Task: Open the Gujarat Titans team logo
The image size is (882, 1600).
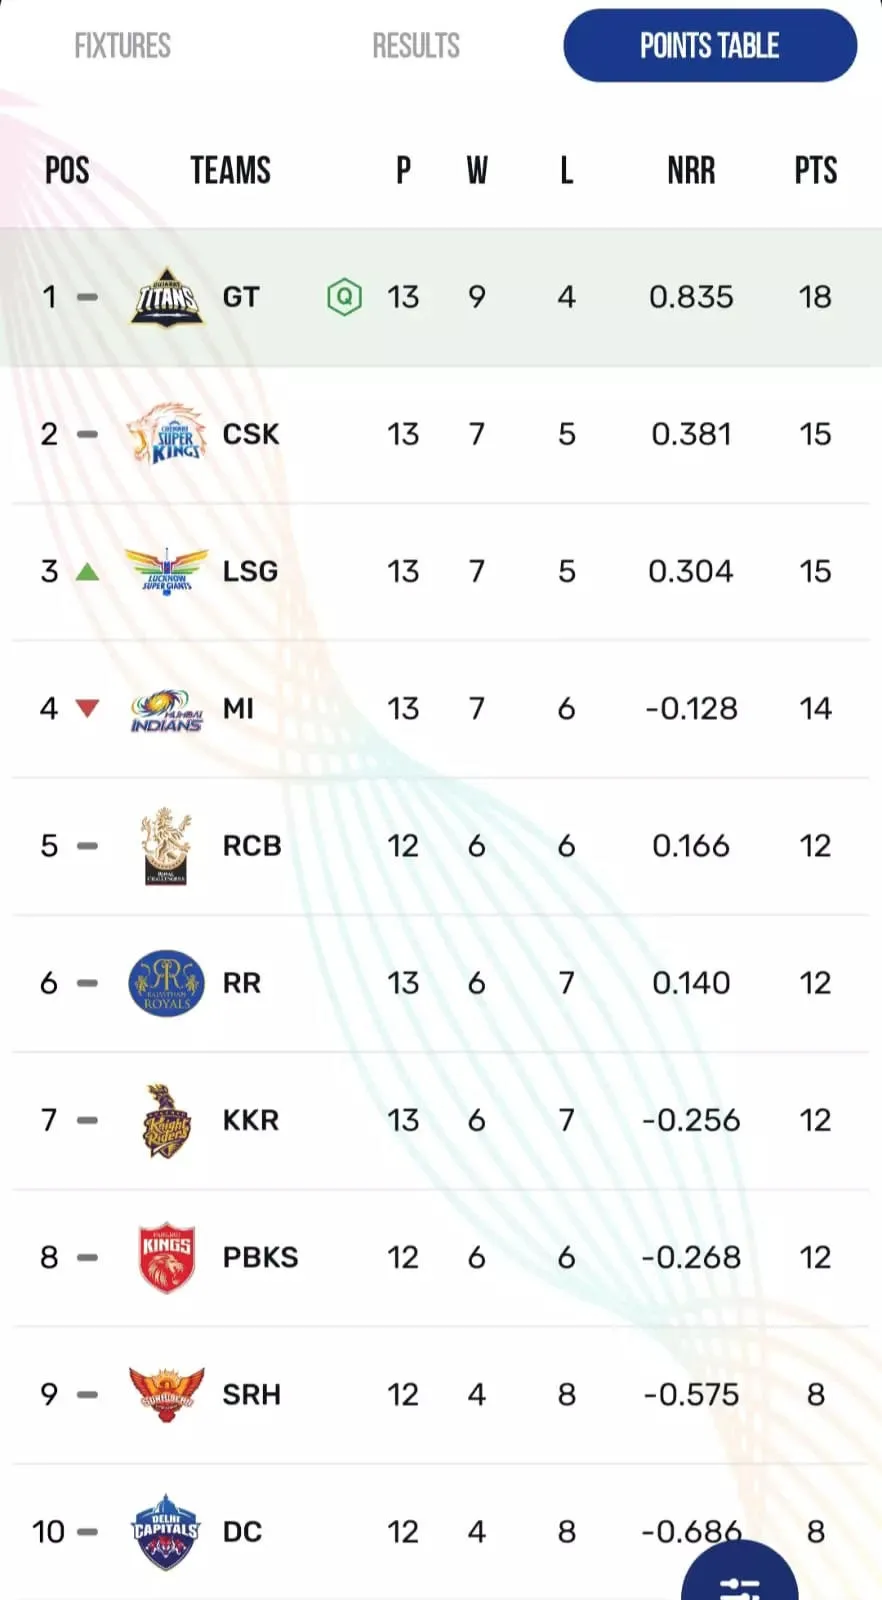Action: tap(167, 297)
